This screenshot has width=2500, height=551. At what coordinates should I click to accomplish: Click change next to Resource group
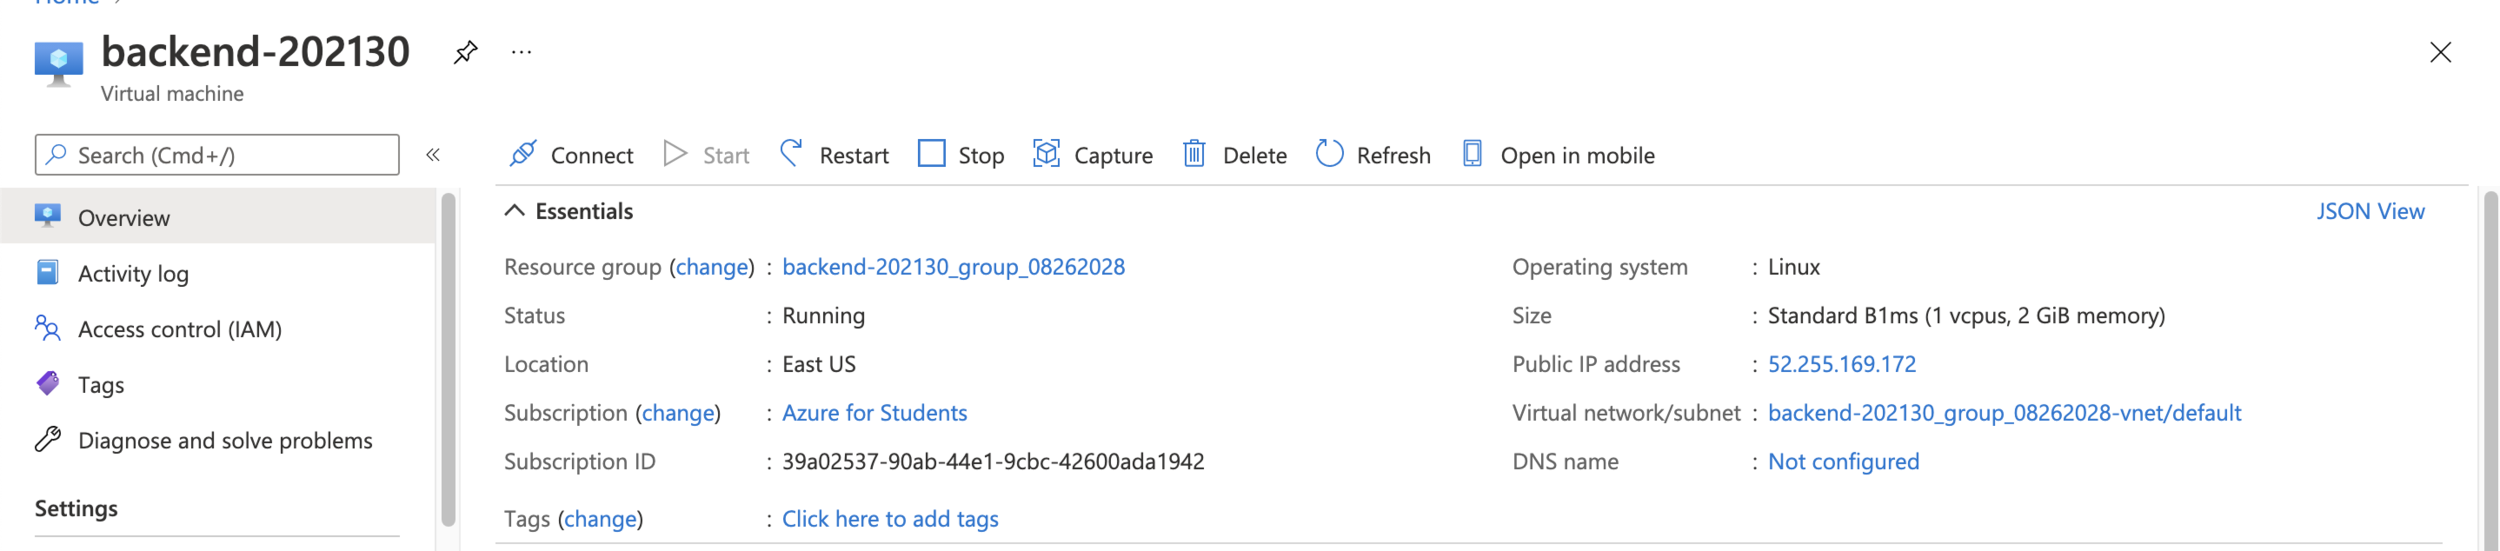712,267
